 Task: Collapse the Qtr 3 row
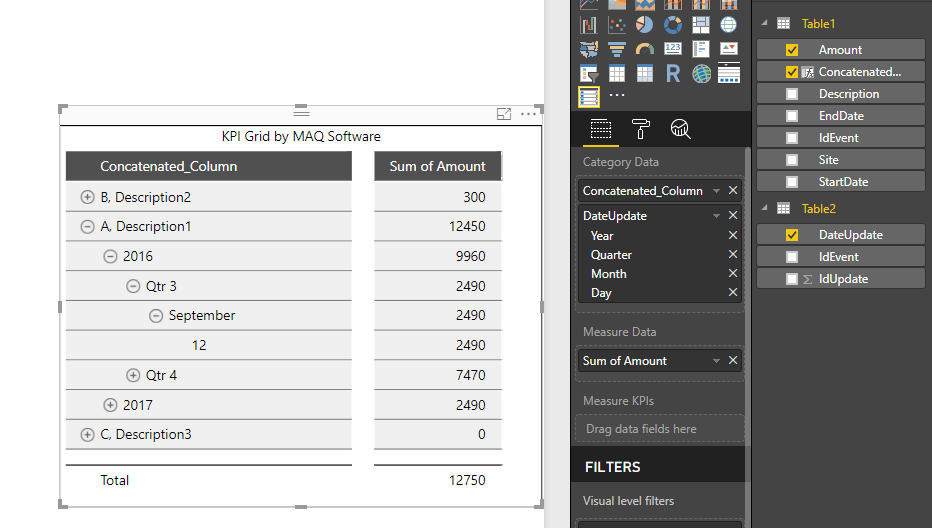click(x=133, y=286)
